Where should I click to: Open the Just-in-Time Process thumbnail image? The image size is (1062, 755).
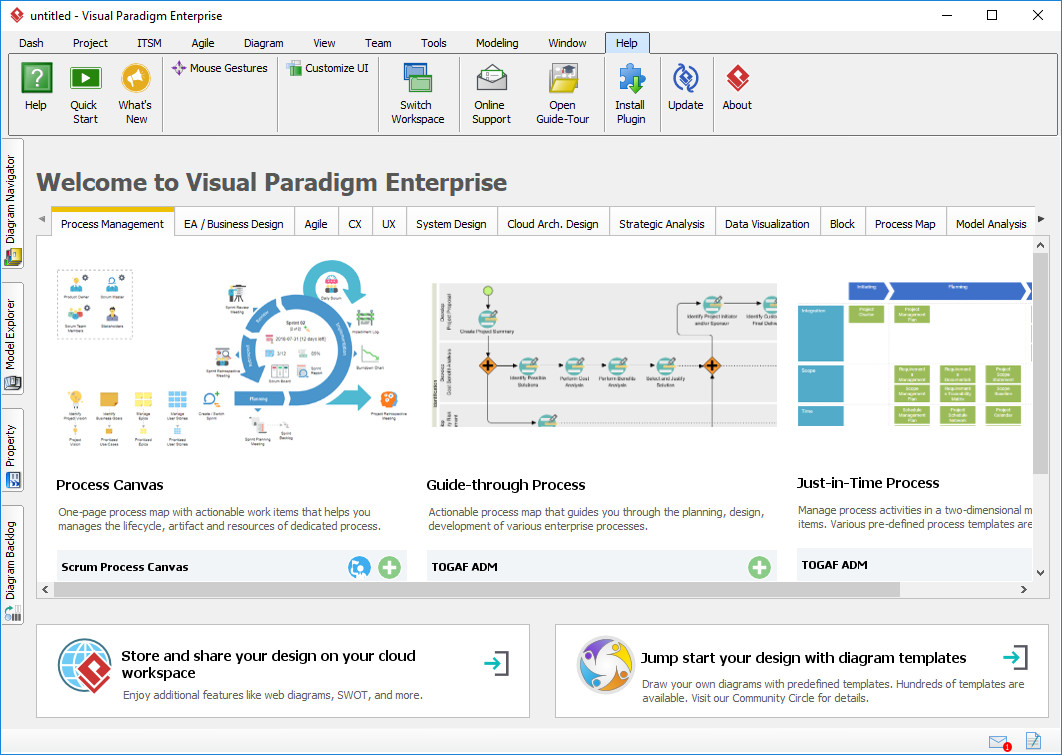914,354
